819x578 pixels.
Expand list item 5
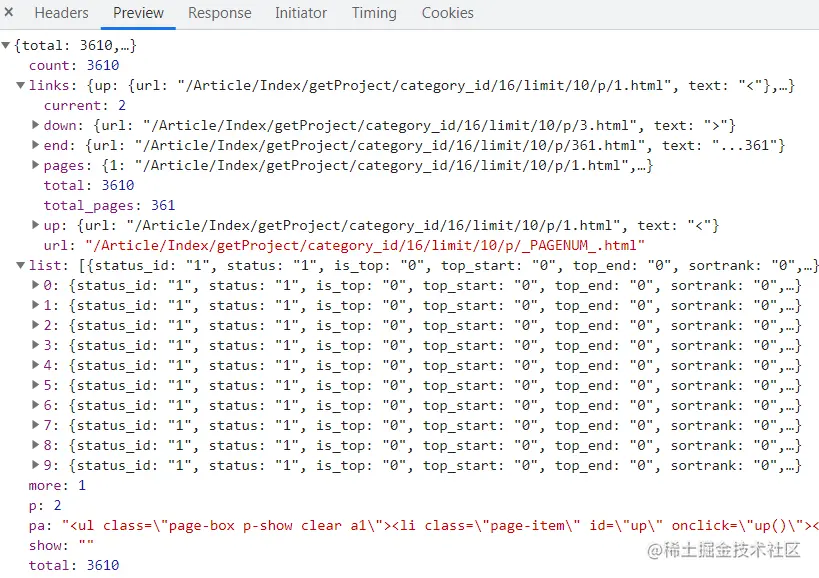tap(36, 385)
